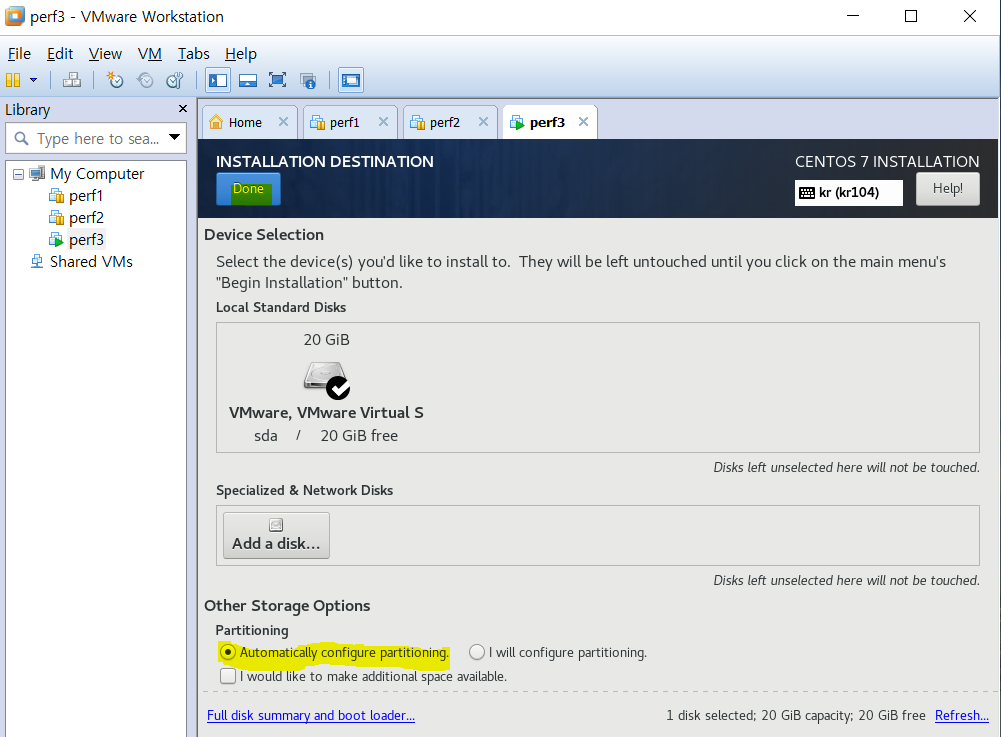Close the Home tab
Screen dimensions: 1001x737
pos(283,121)
